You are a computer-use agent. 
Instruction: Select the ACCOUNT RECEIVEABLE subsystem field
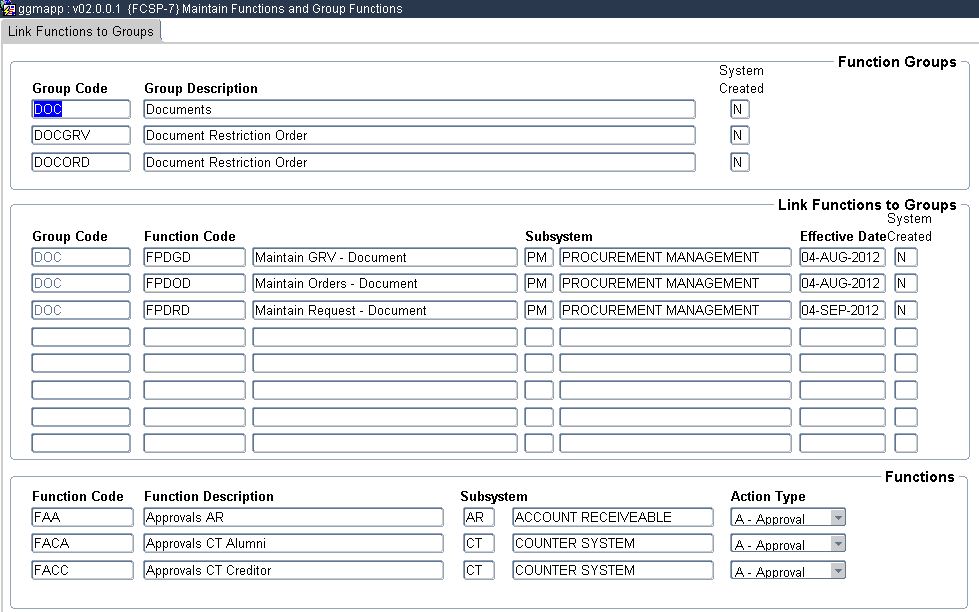612,517
